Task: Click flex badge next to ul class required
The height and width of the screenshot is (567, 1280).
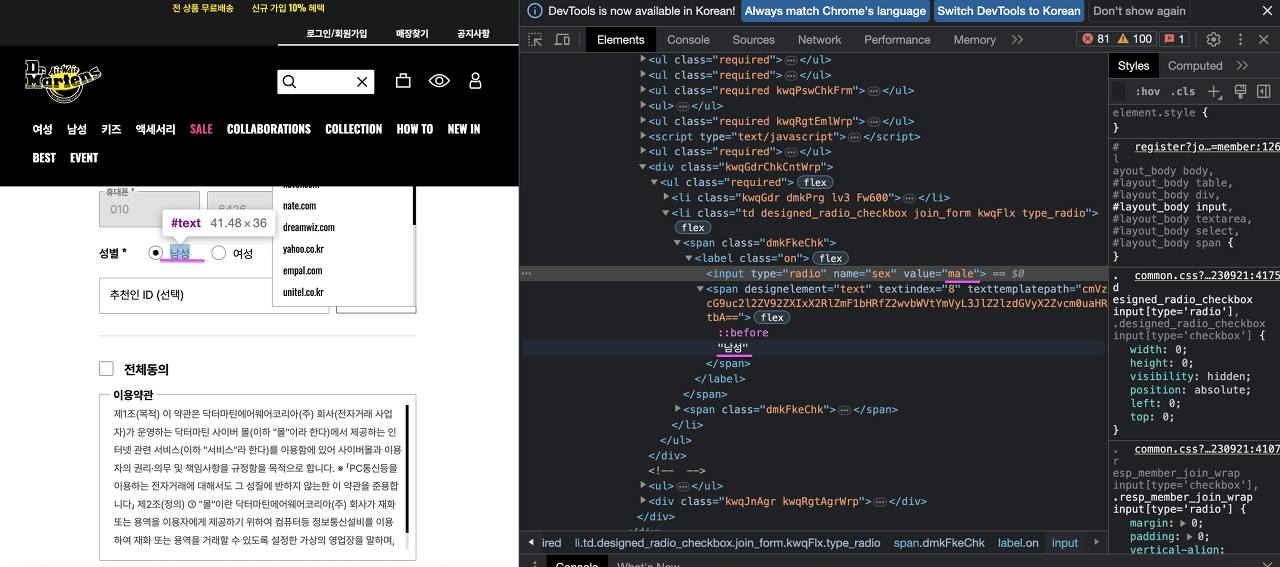Action: click(x=815, y=182)
